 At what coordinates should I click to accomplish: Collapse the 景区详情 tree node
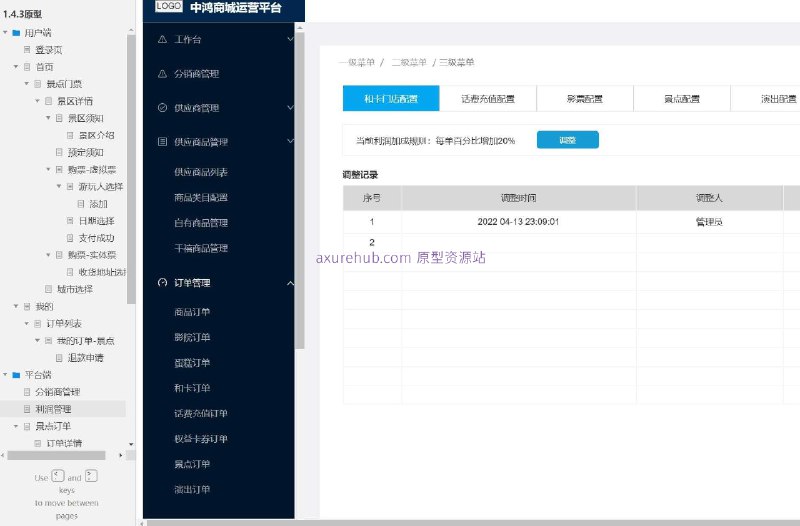coord(37,101)
